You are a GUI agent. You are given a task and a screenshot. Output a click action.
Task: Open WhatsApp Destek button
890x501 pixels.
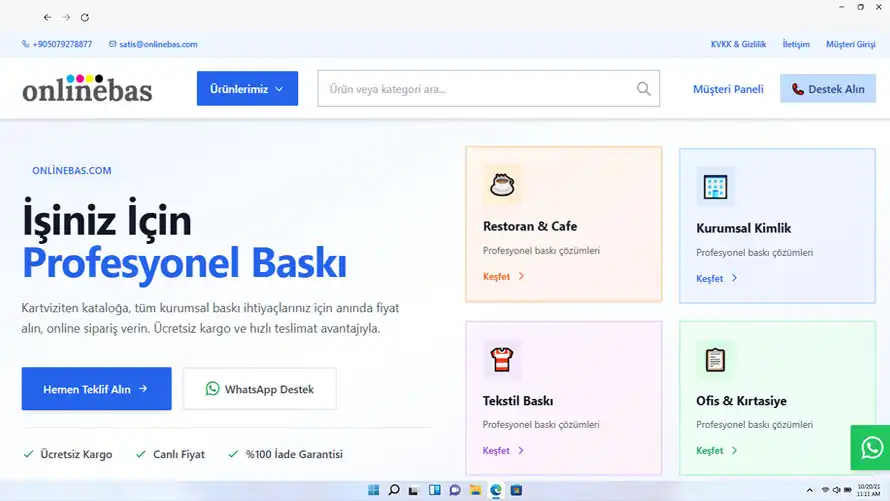pyautogui.click(x=259, y=389)
